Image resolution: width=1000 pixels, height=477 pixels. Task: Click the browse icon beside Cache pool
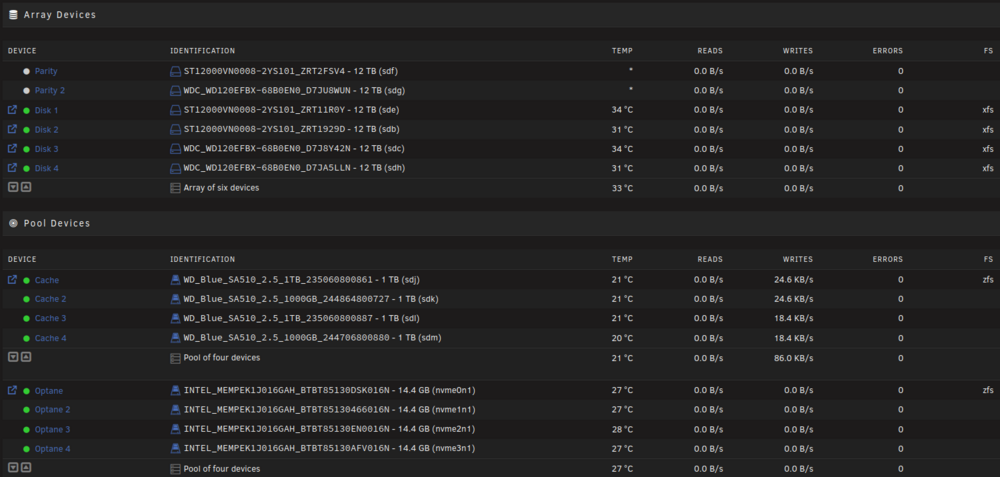12,280
